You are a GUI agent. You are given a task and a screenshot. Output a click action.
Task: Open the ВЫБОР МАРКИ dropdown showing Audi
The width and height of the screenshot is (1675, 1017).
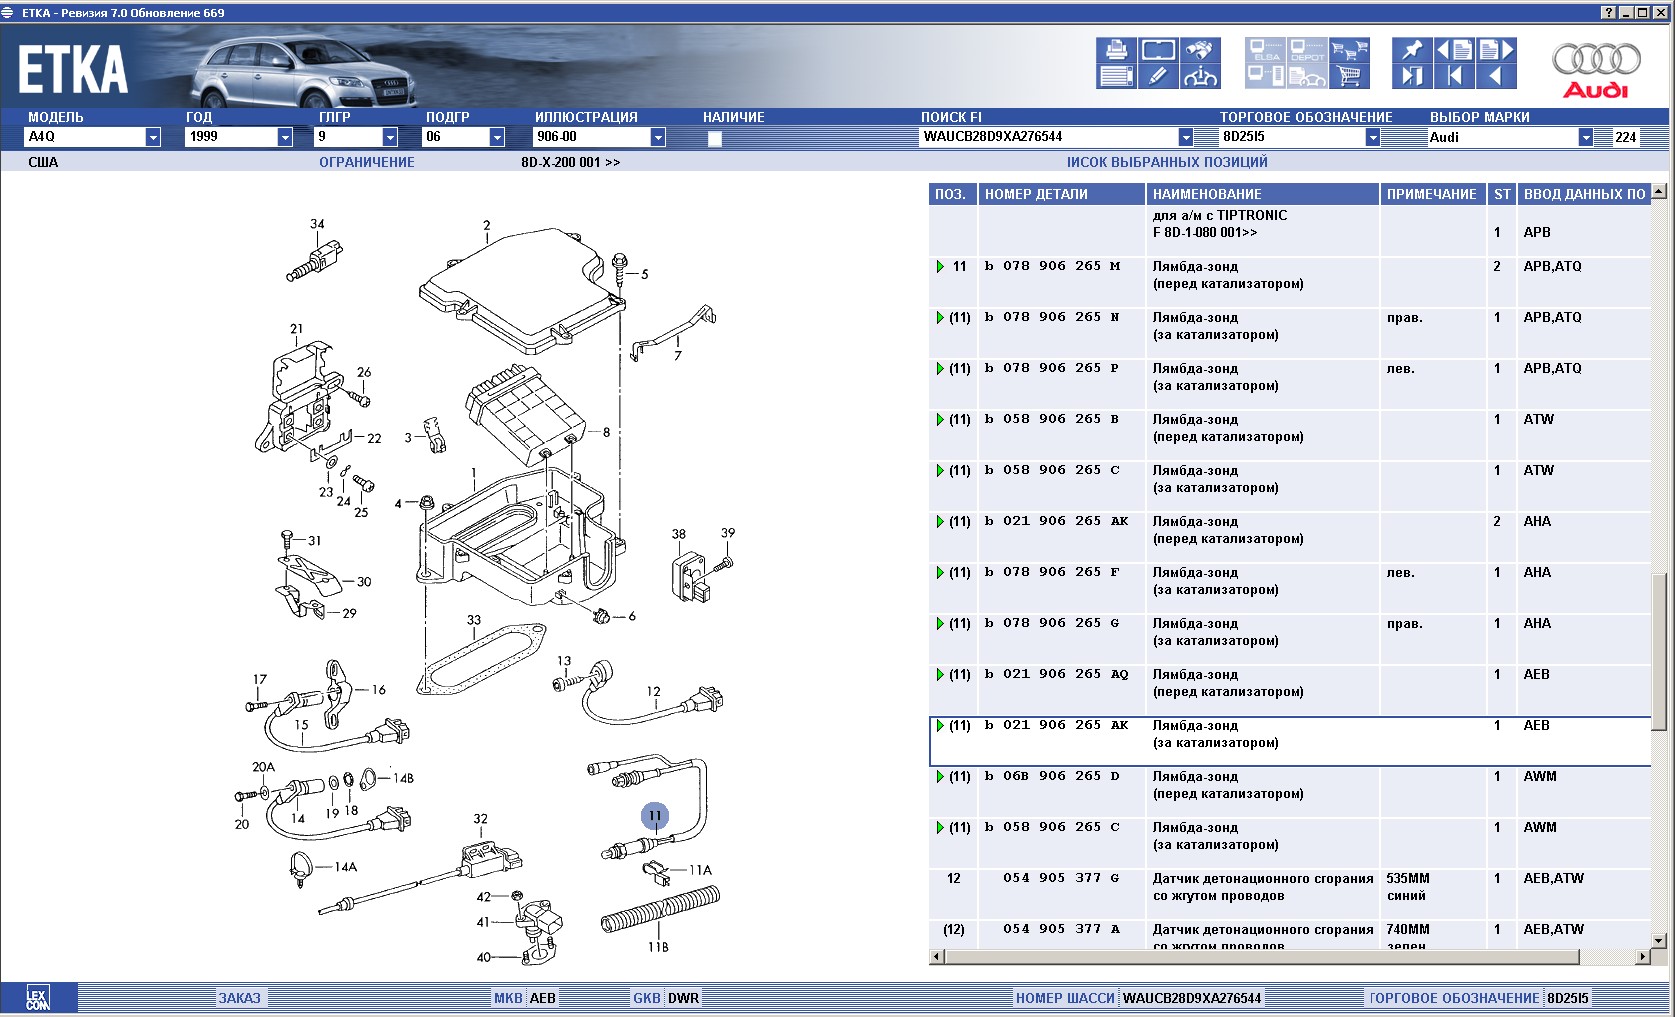click(1585, 137)
